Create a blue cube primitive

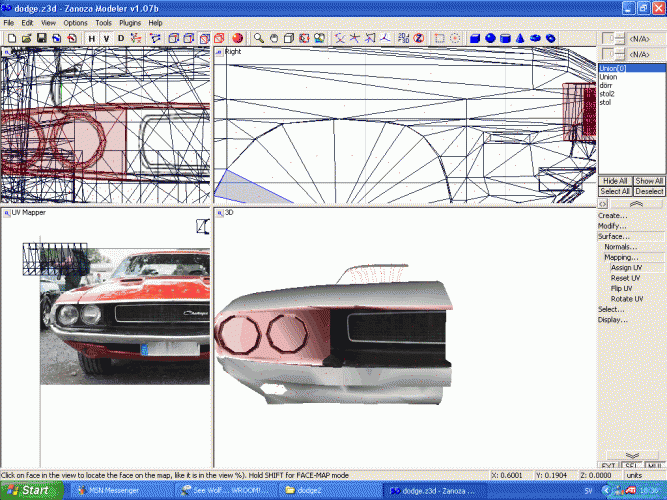(x=475, y=38)
